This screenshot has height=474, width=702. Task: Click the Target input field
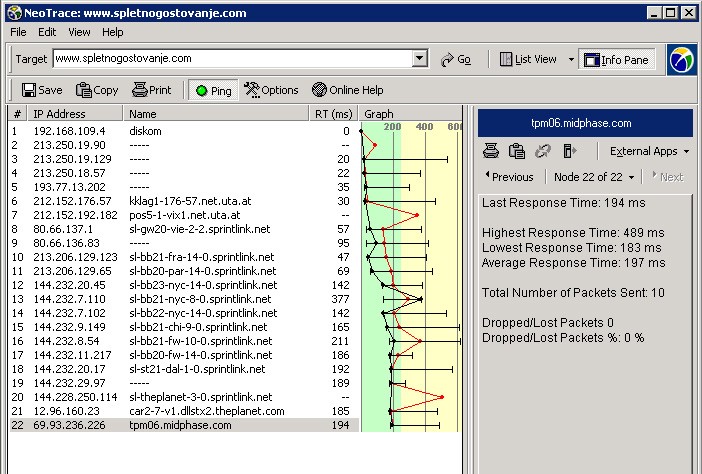click(x=232, y=59)
